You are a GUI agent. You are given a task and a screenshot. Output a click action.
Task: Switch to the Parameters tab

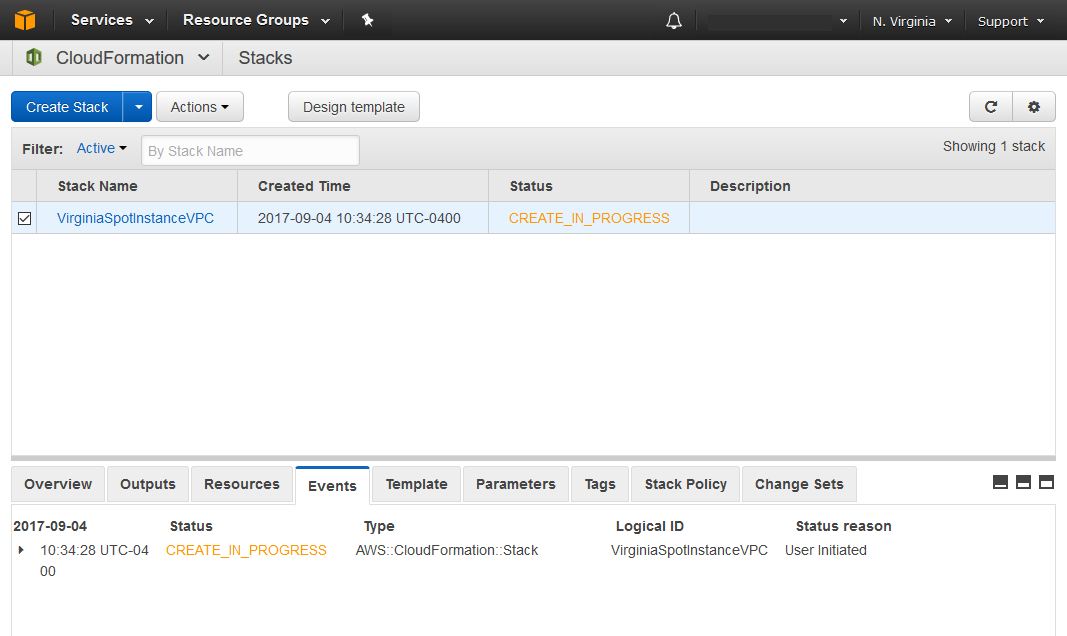click(x=515, y=484)
